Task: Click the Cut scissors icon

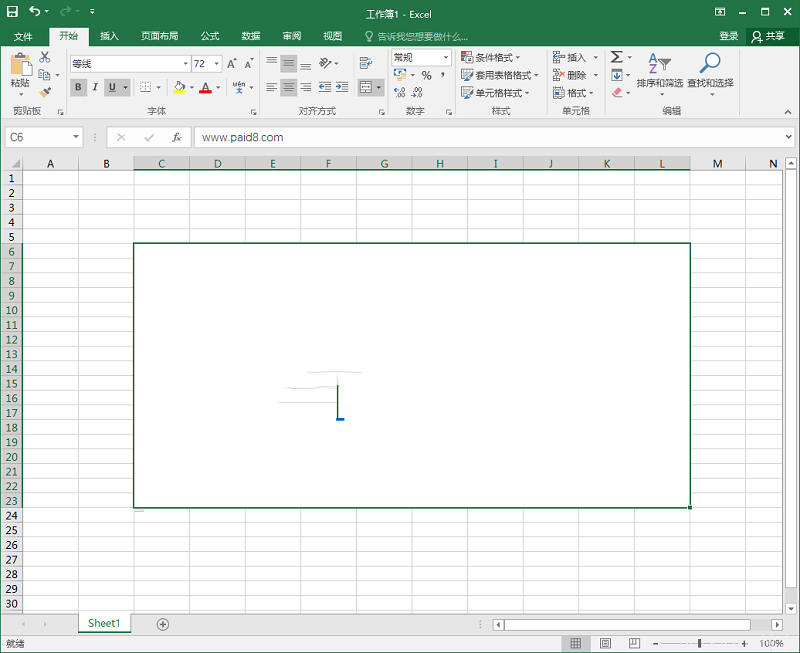Action: tap(45, 57)
